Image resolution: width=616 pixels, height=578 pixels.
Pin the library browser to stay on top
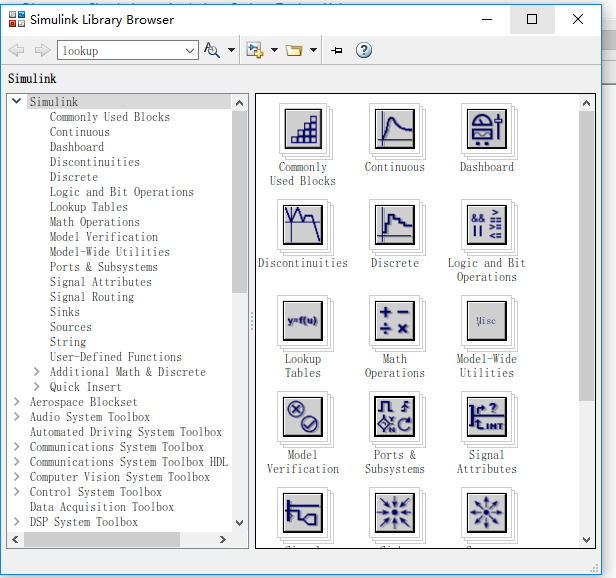pyautogui.click(x=337, y=50)
